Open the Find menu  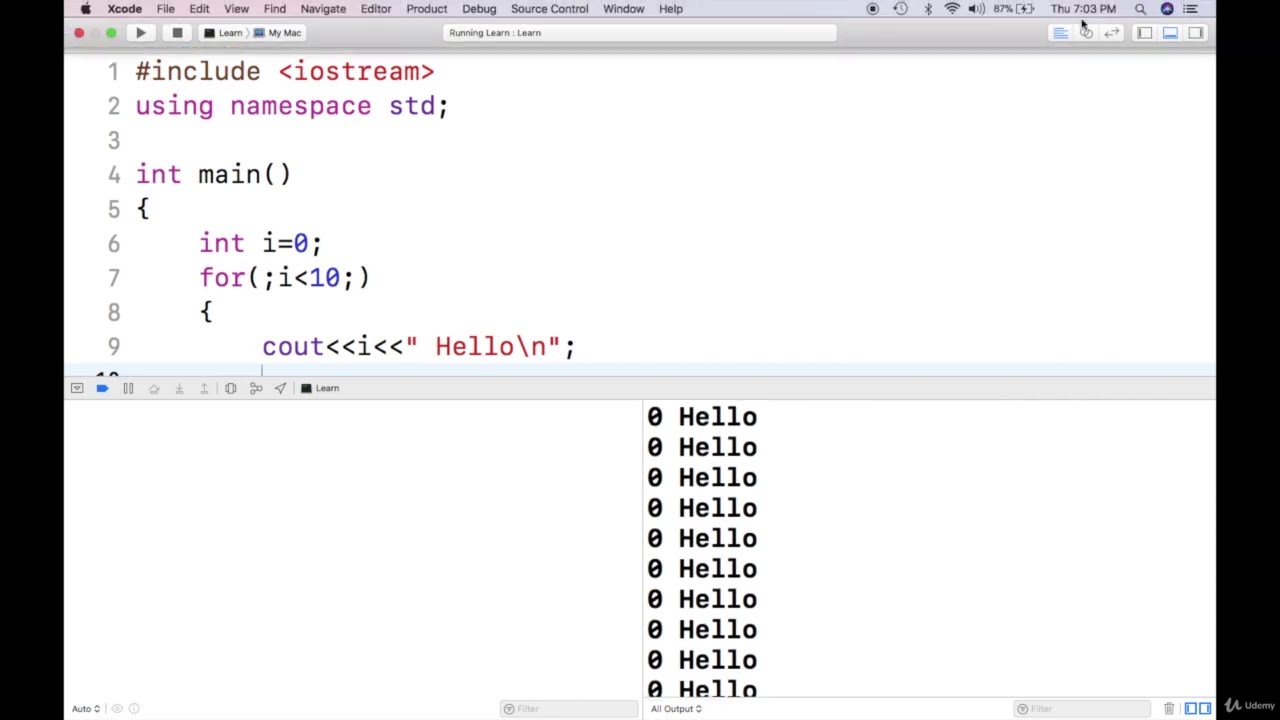[x=275, y=9]
